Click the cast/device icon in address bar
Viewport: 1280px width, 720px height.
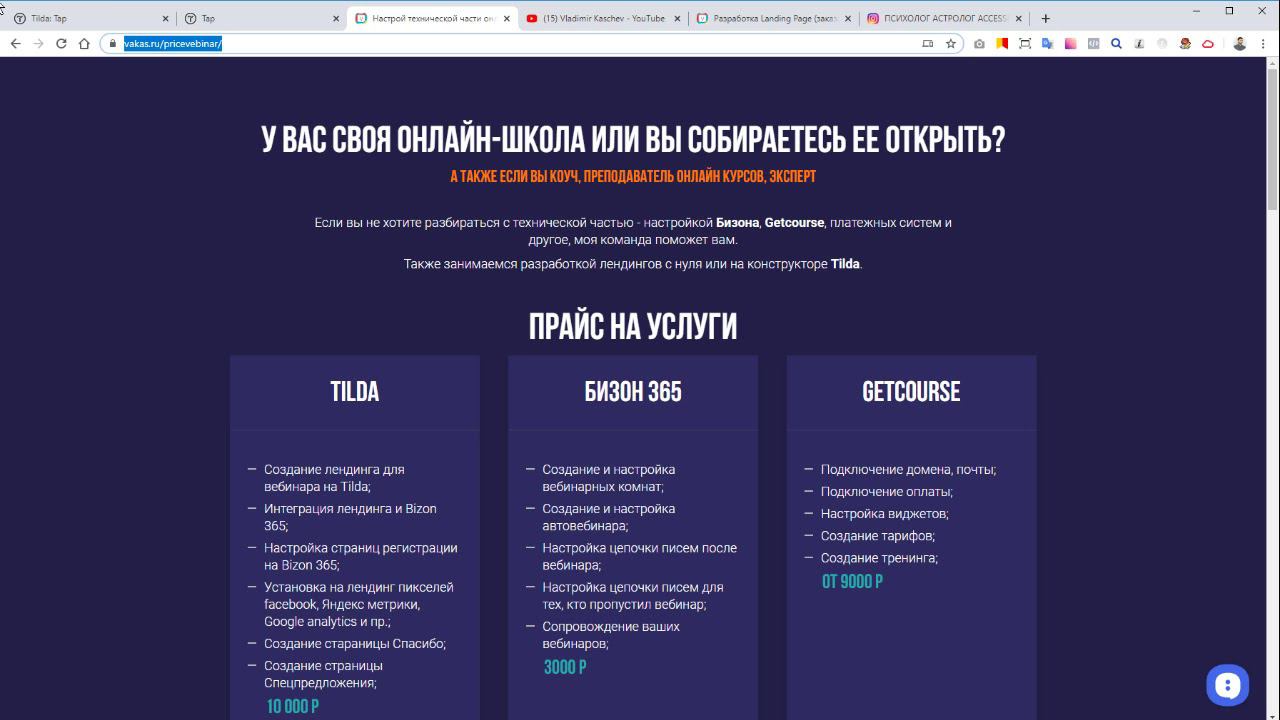click(927, 44)
